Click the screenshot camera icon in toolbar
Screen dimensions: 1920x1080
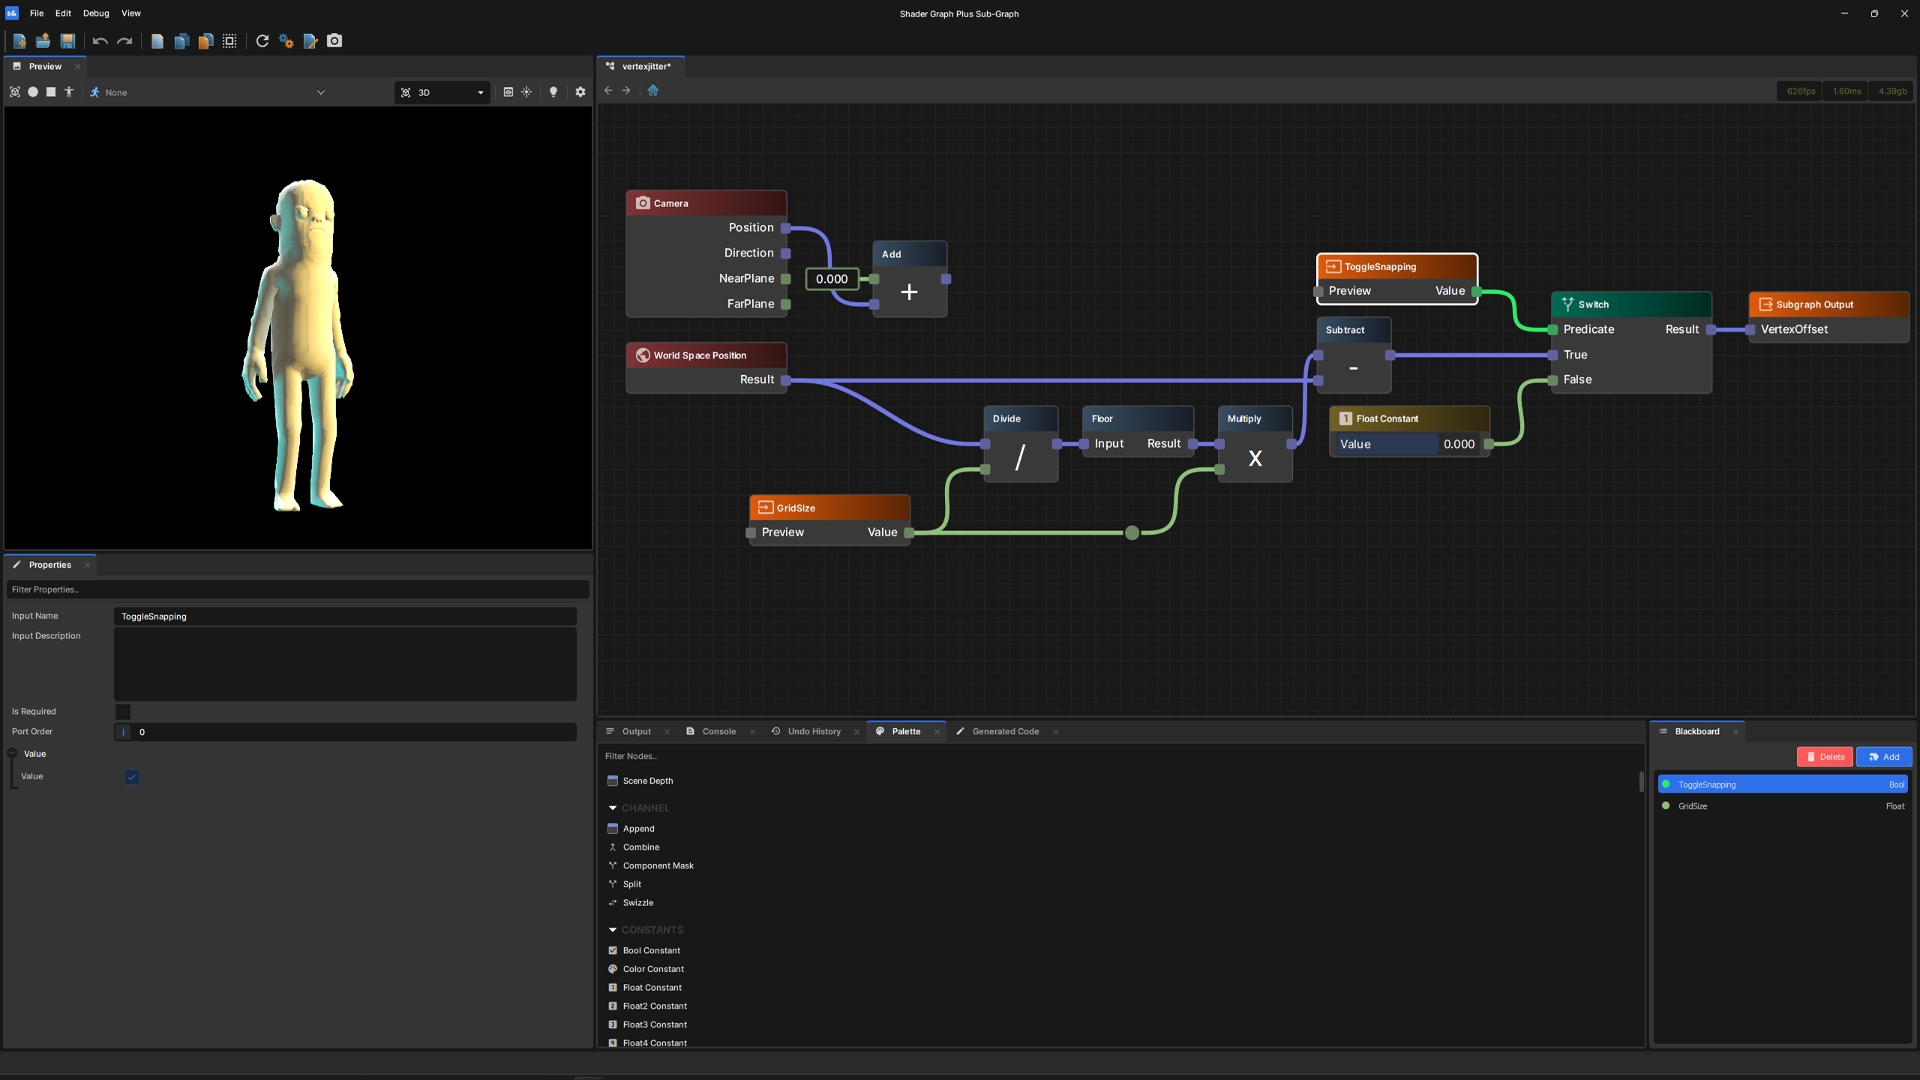click(335, 41)
